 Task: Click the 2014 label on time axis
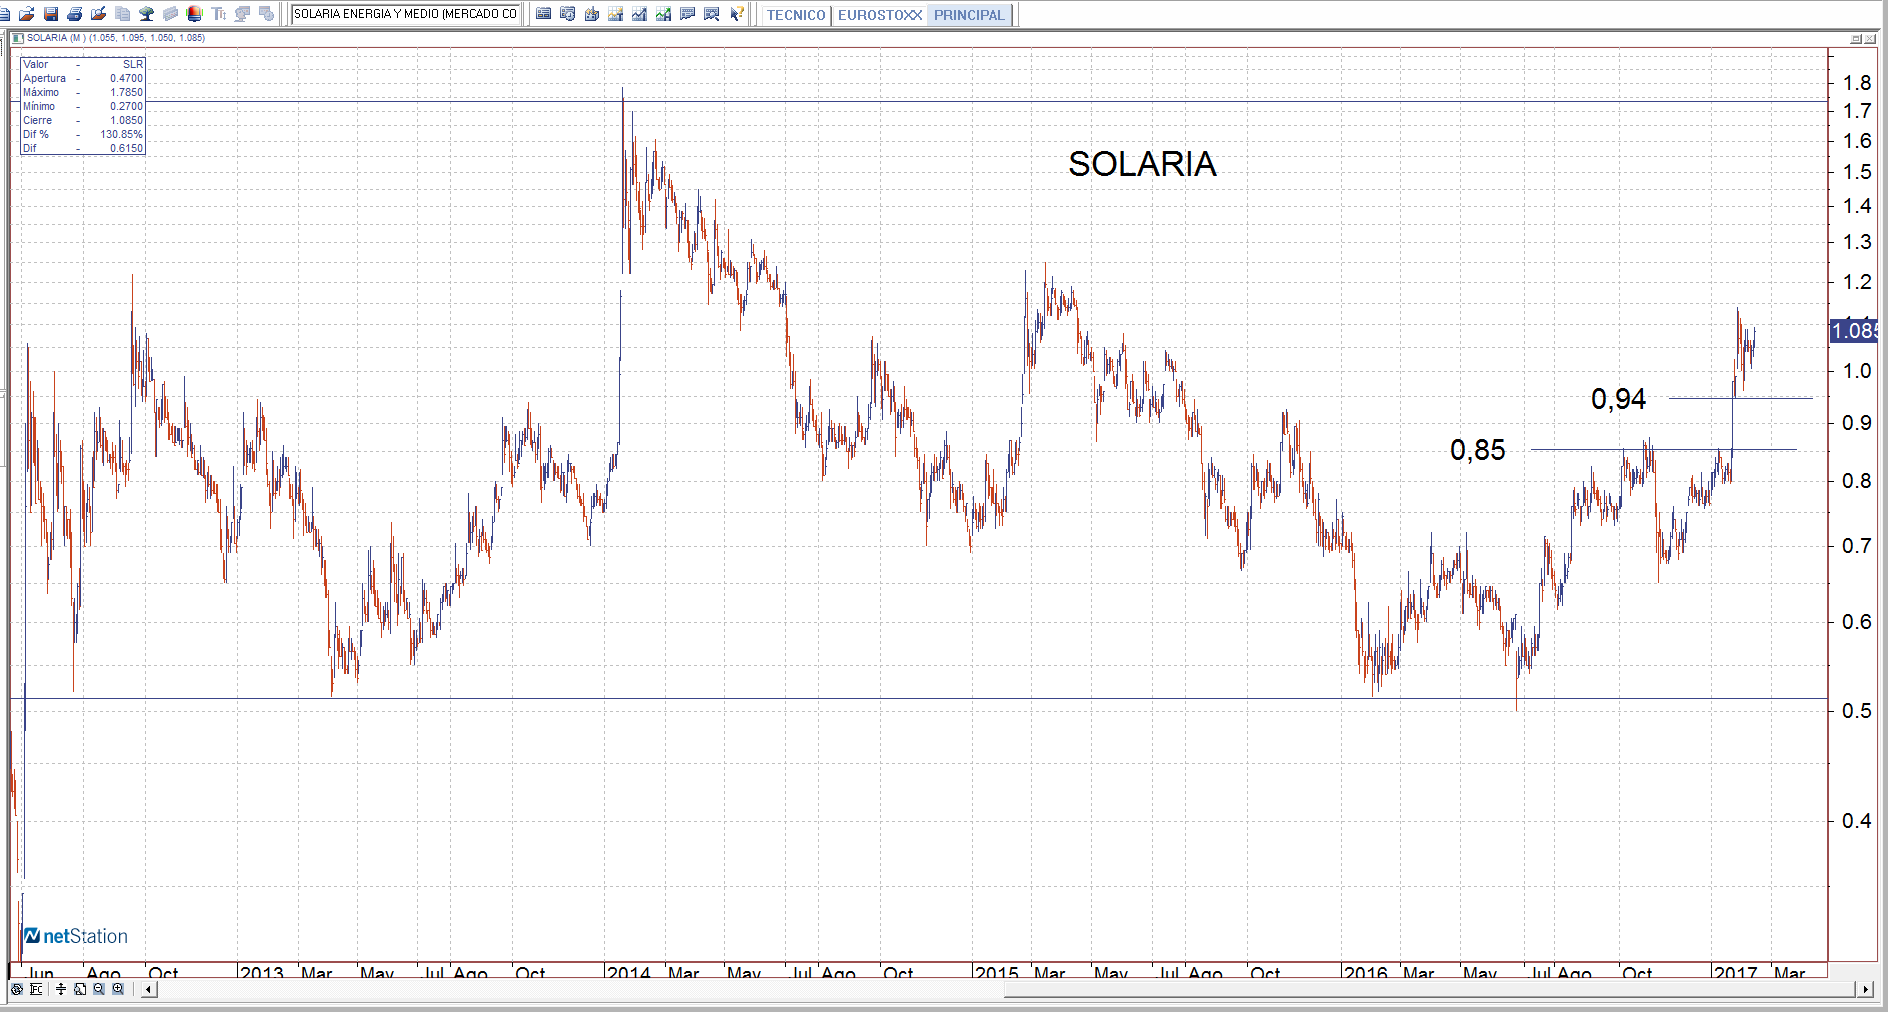pos(629,972)
